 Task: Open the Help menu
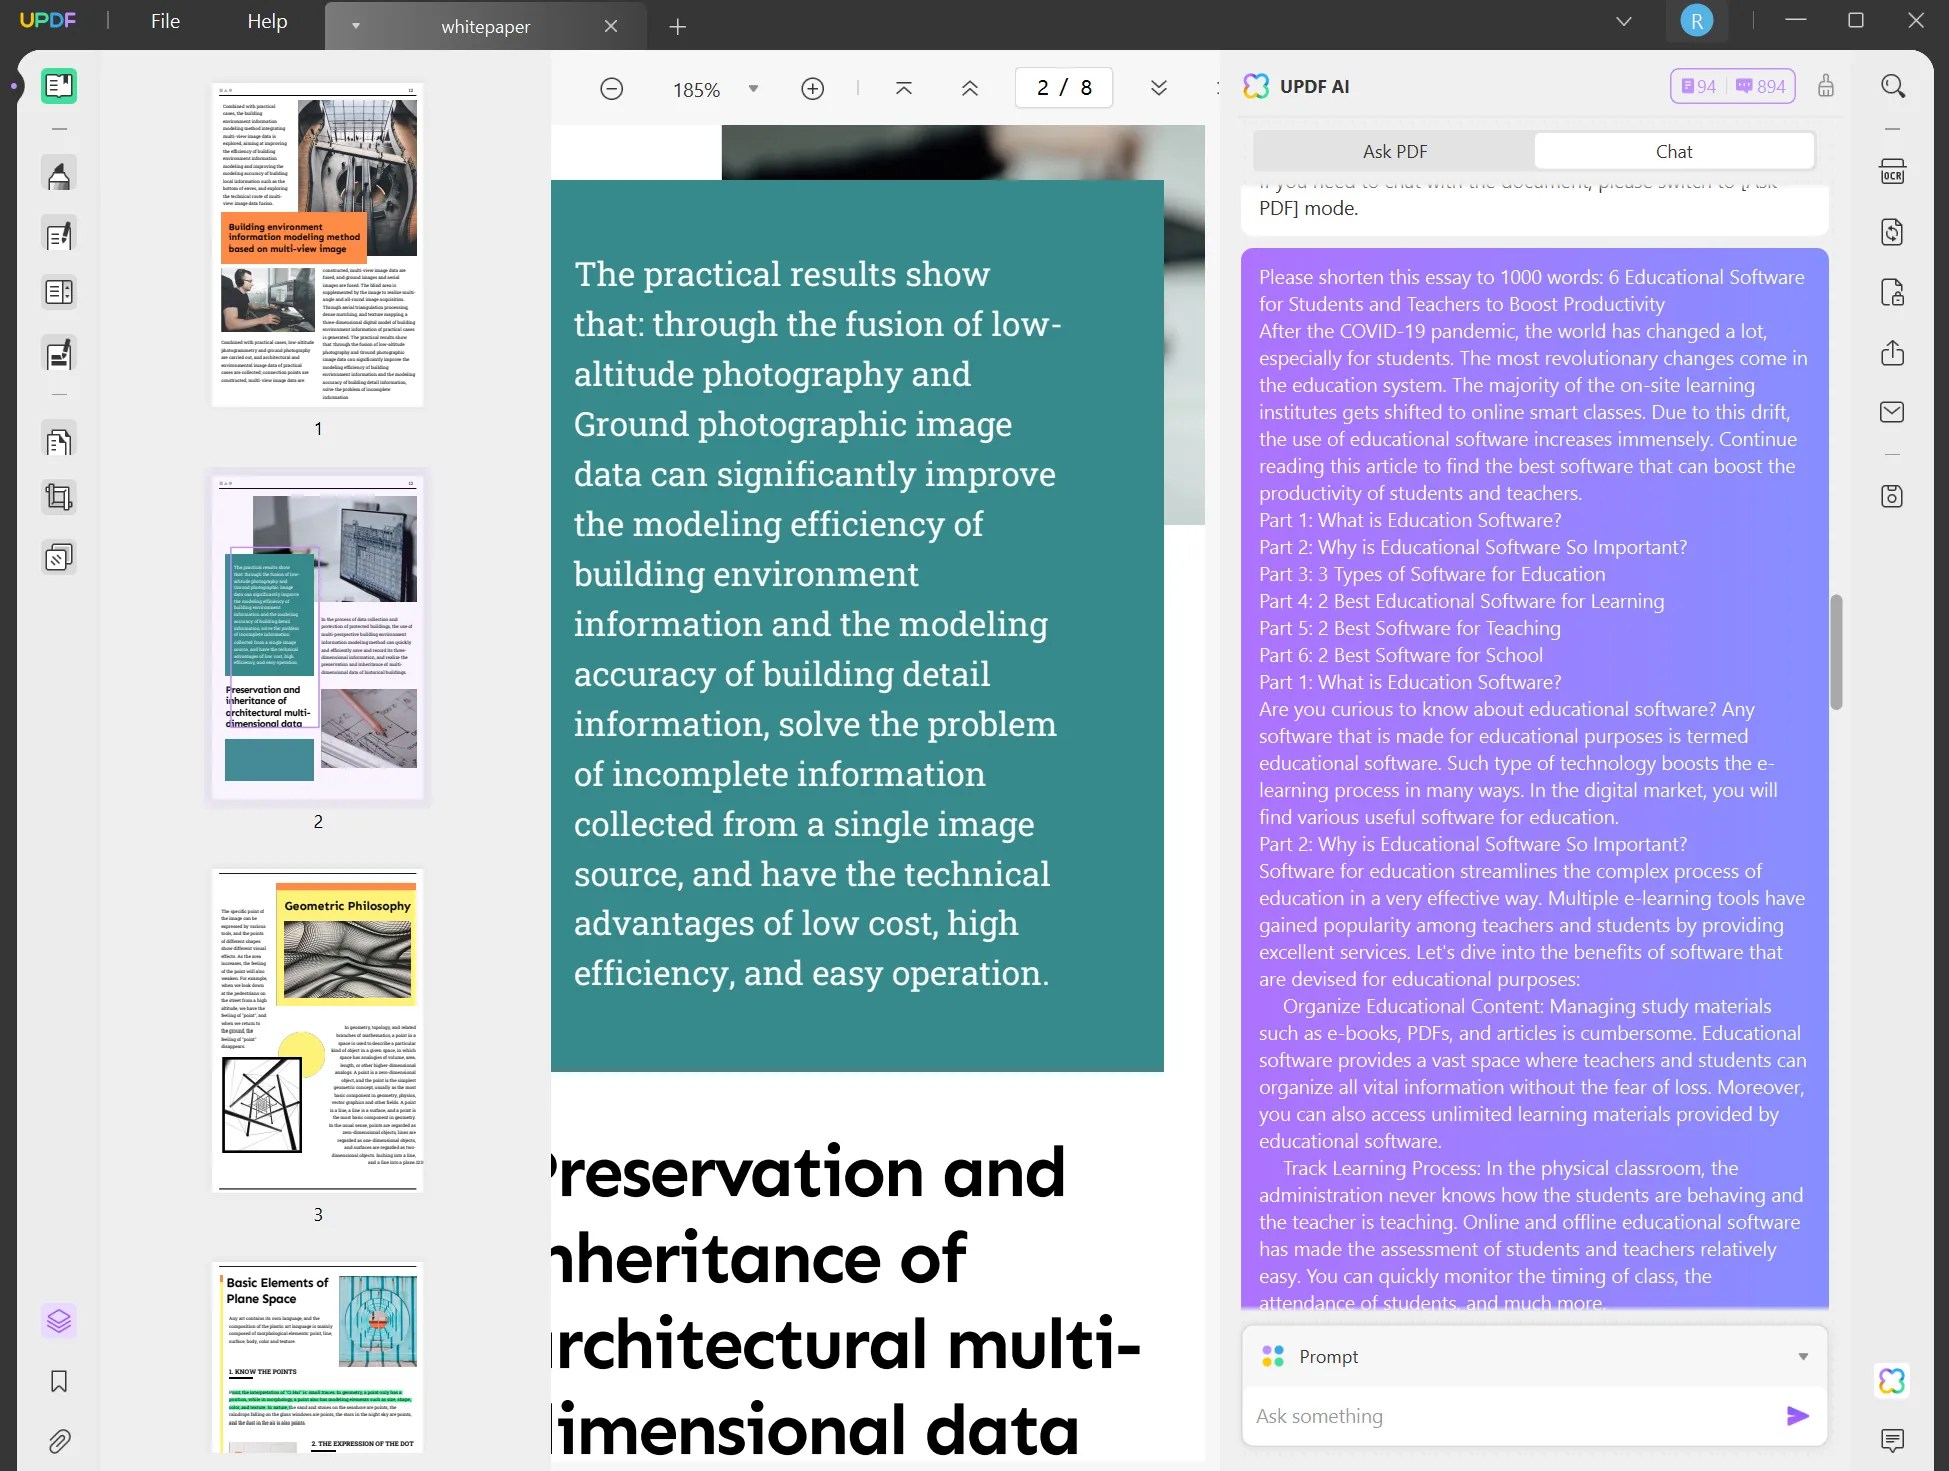267,21
